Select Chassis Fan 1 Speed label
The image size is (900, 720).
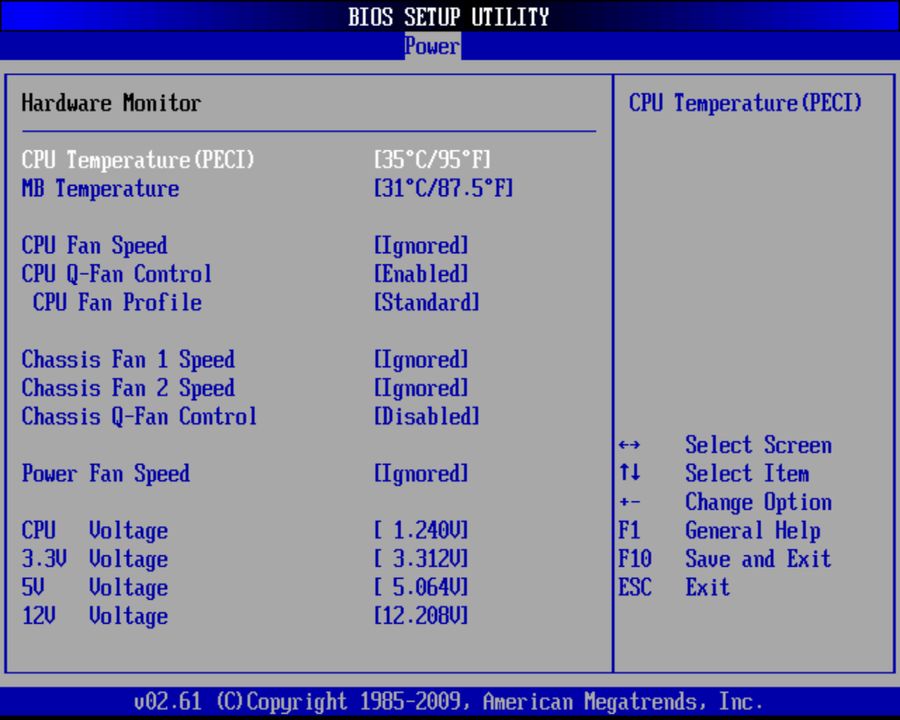(129, 360)
